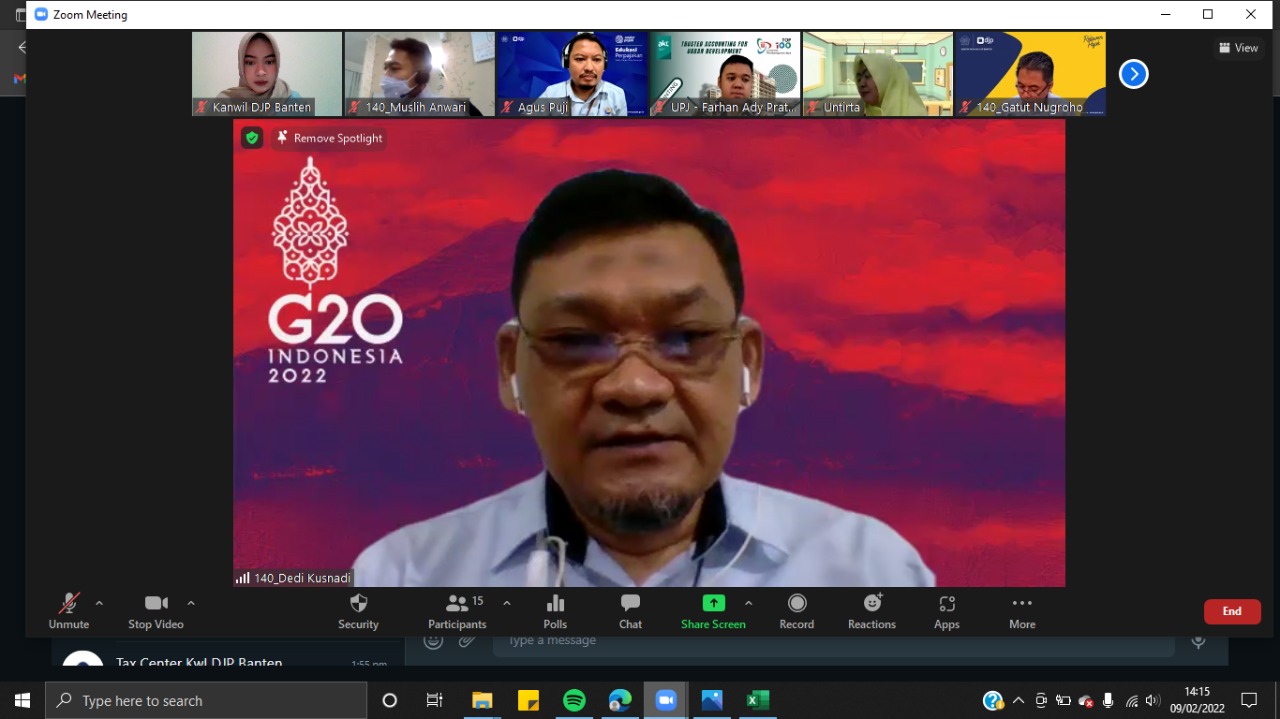This screenshot has width=1280, height=719.
Task: Open the View layout menu
Action: point(1238,48)
